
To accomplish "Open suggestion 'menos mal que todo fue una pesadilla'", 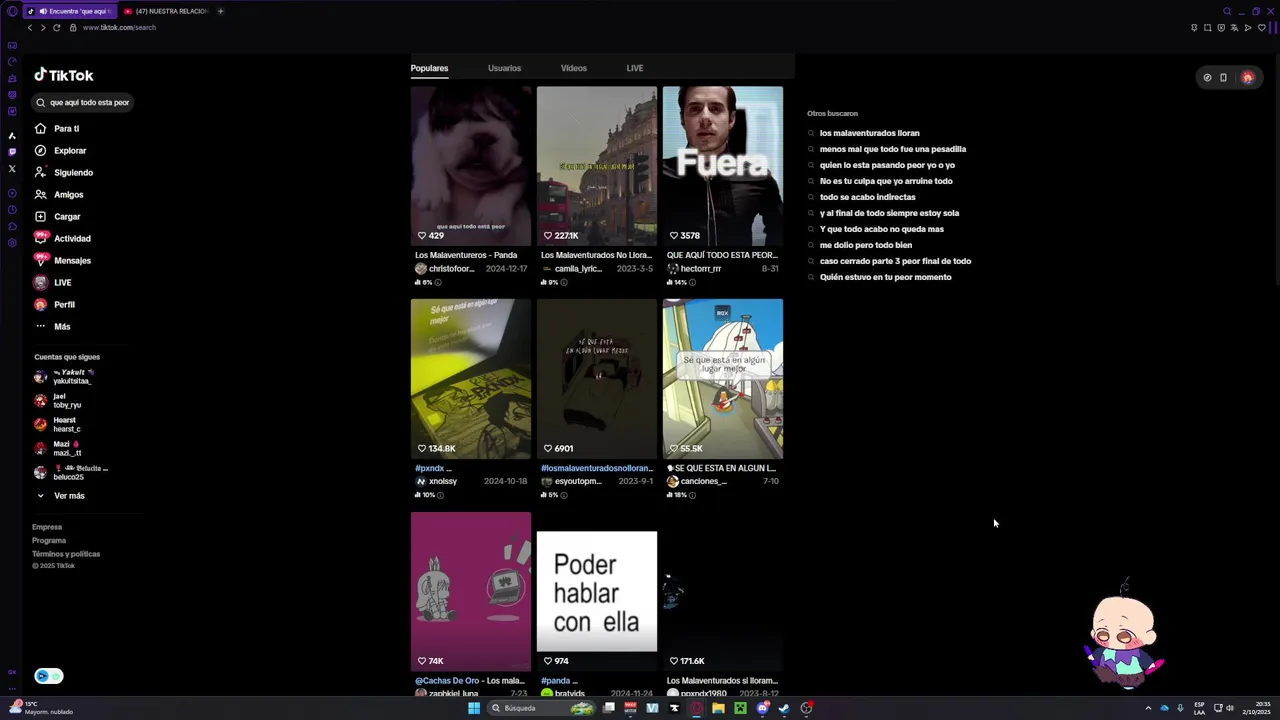I will [892, 149].
